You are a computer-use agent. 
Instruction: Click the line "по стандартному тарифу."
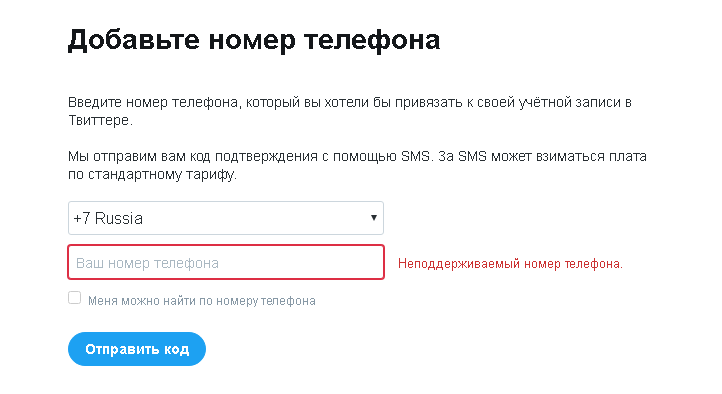152,175
